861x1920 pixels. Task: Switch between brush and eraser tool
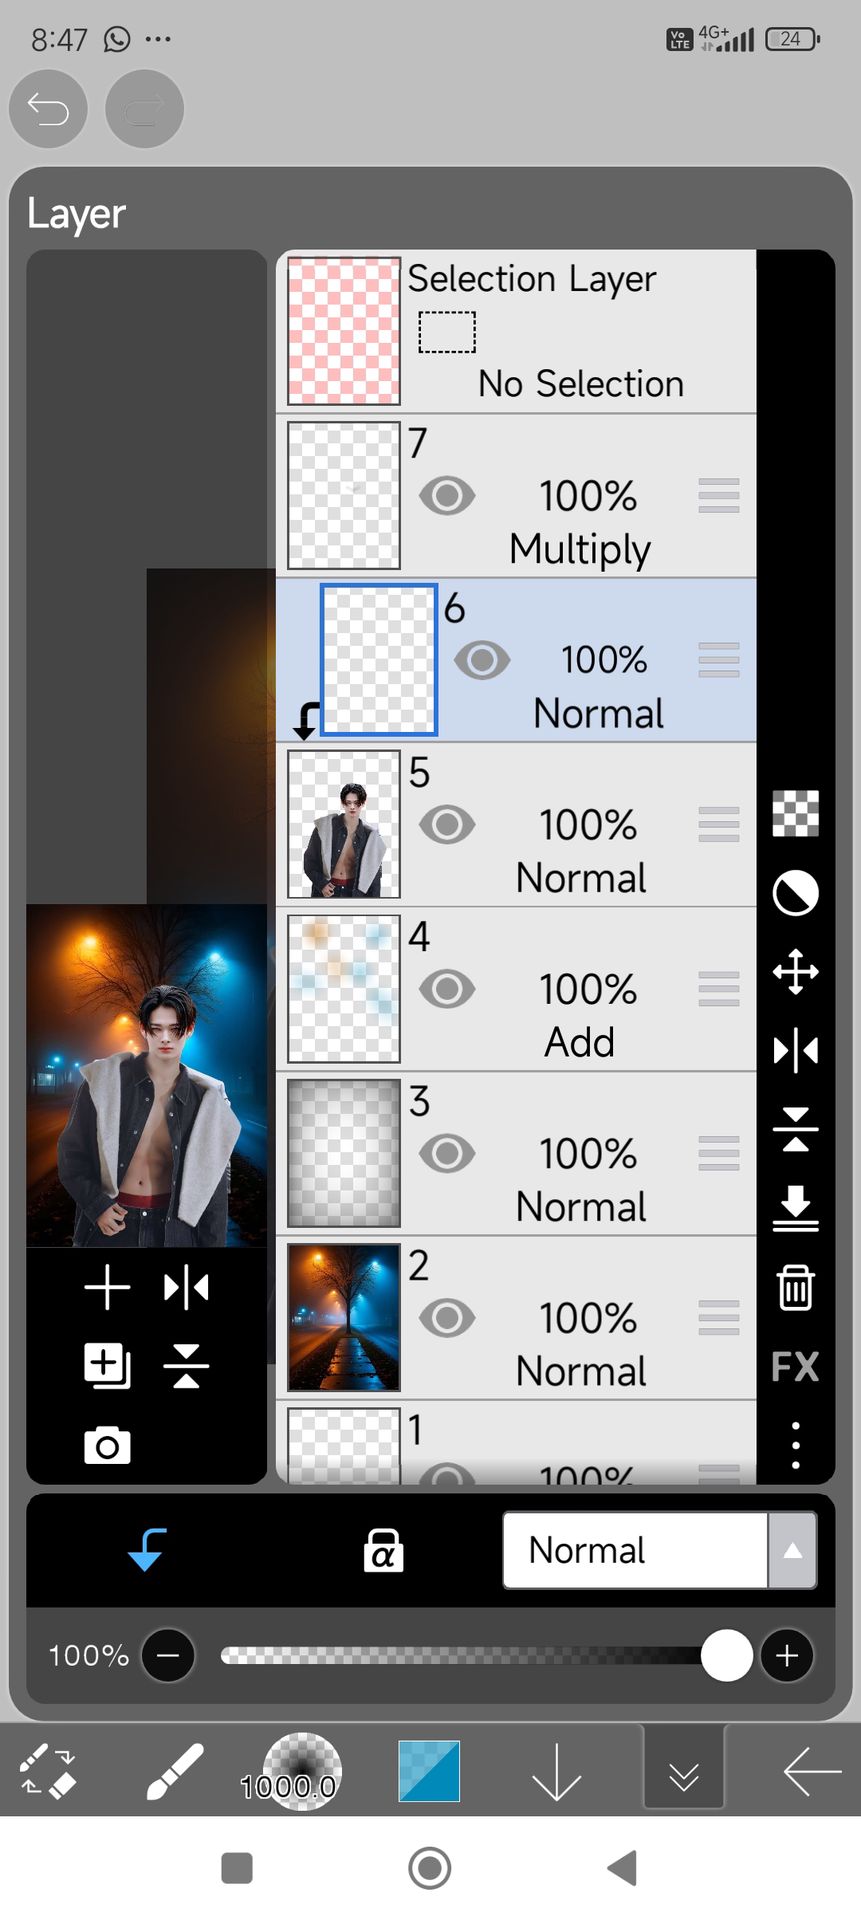[48, 1772]
